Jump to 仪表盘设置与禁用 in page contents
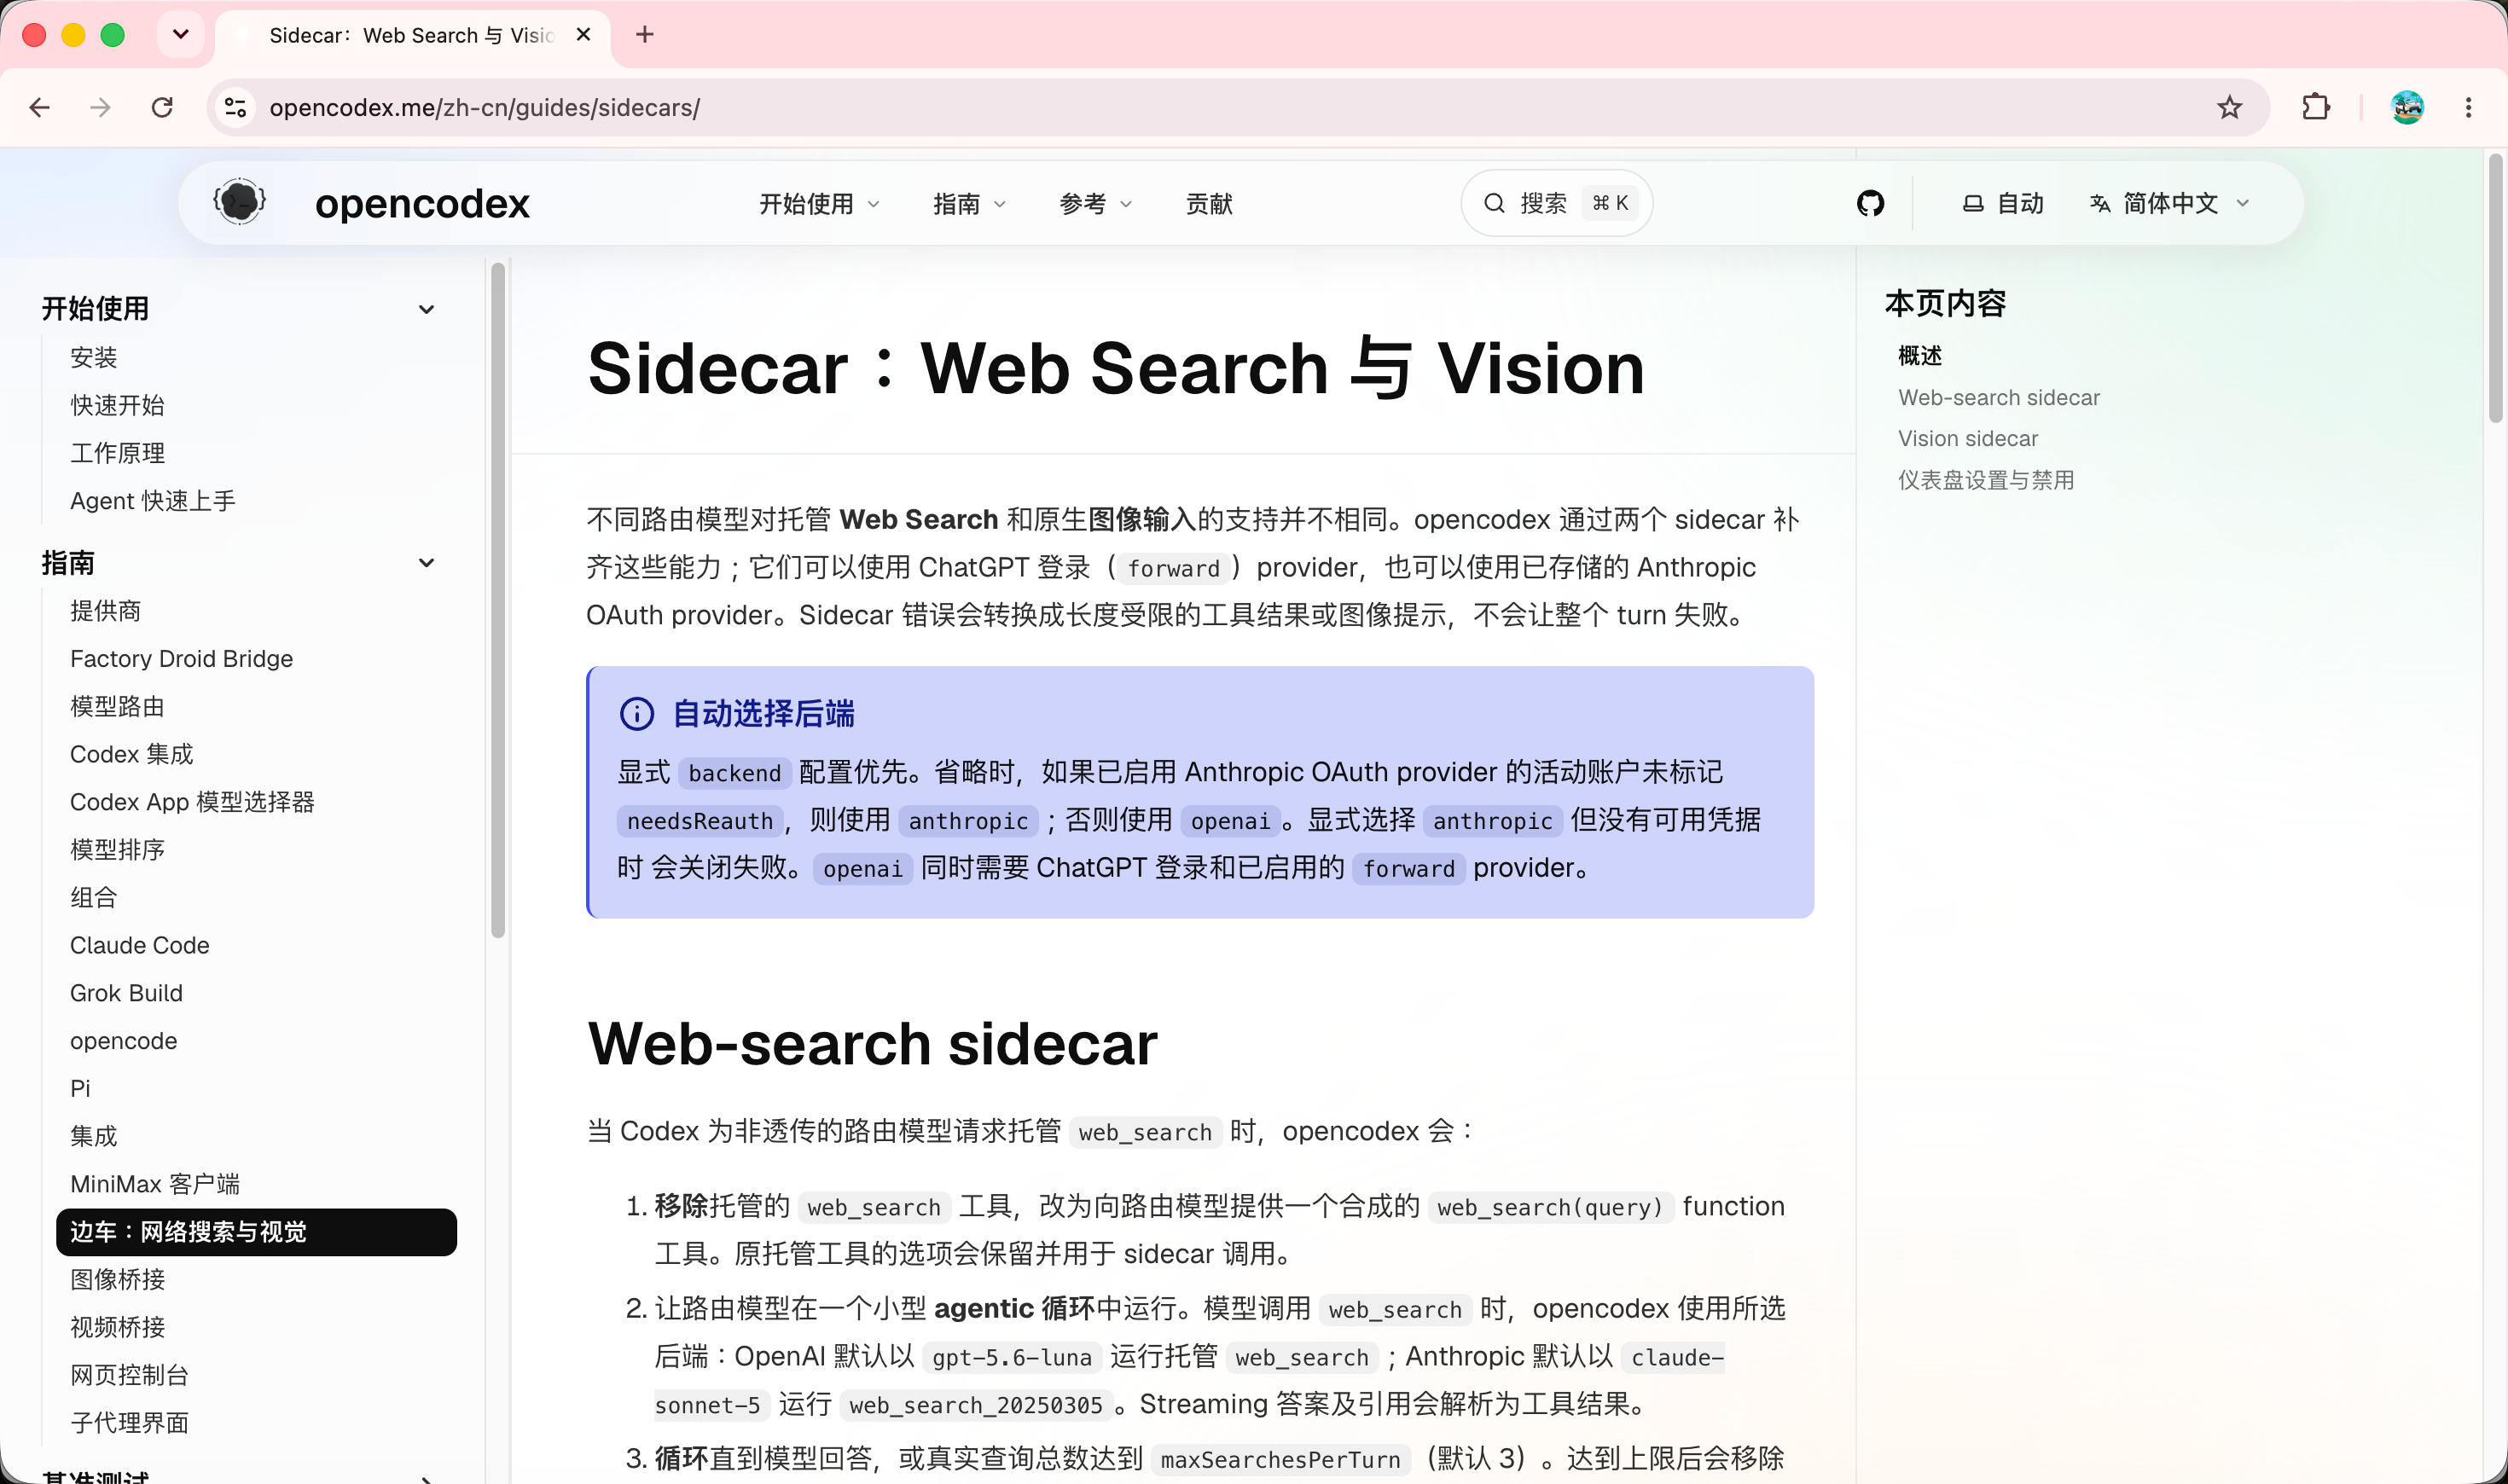 (x=1986, y=480)
